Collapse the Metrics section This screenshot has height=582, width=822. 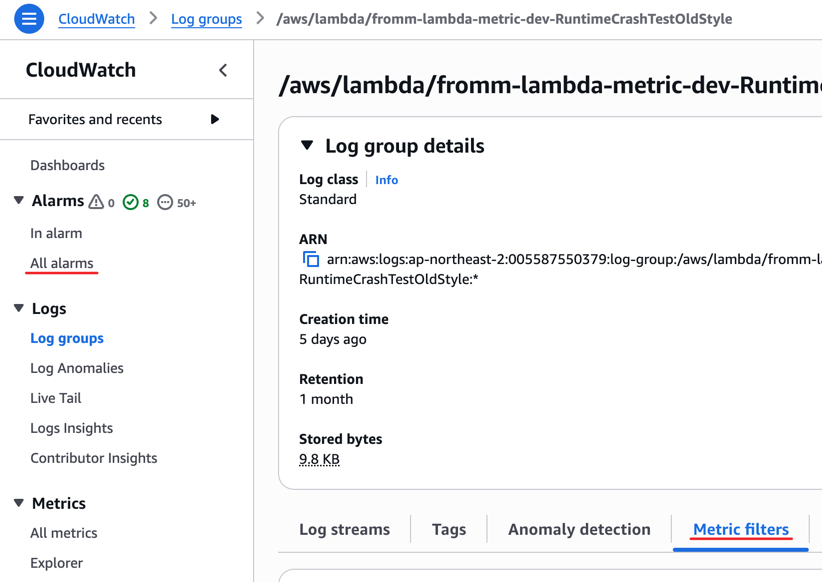[x=19, y=503]
